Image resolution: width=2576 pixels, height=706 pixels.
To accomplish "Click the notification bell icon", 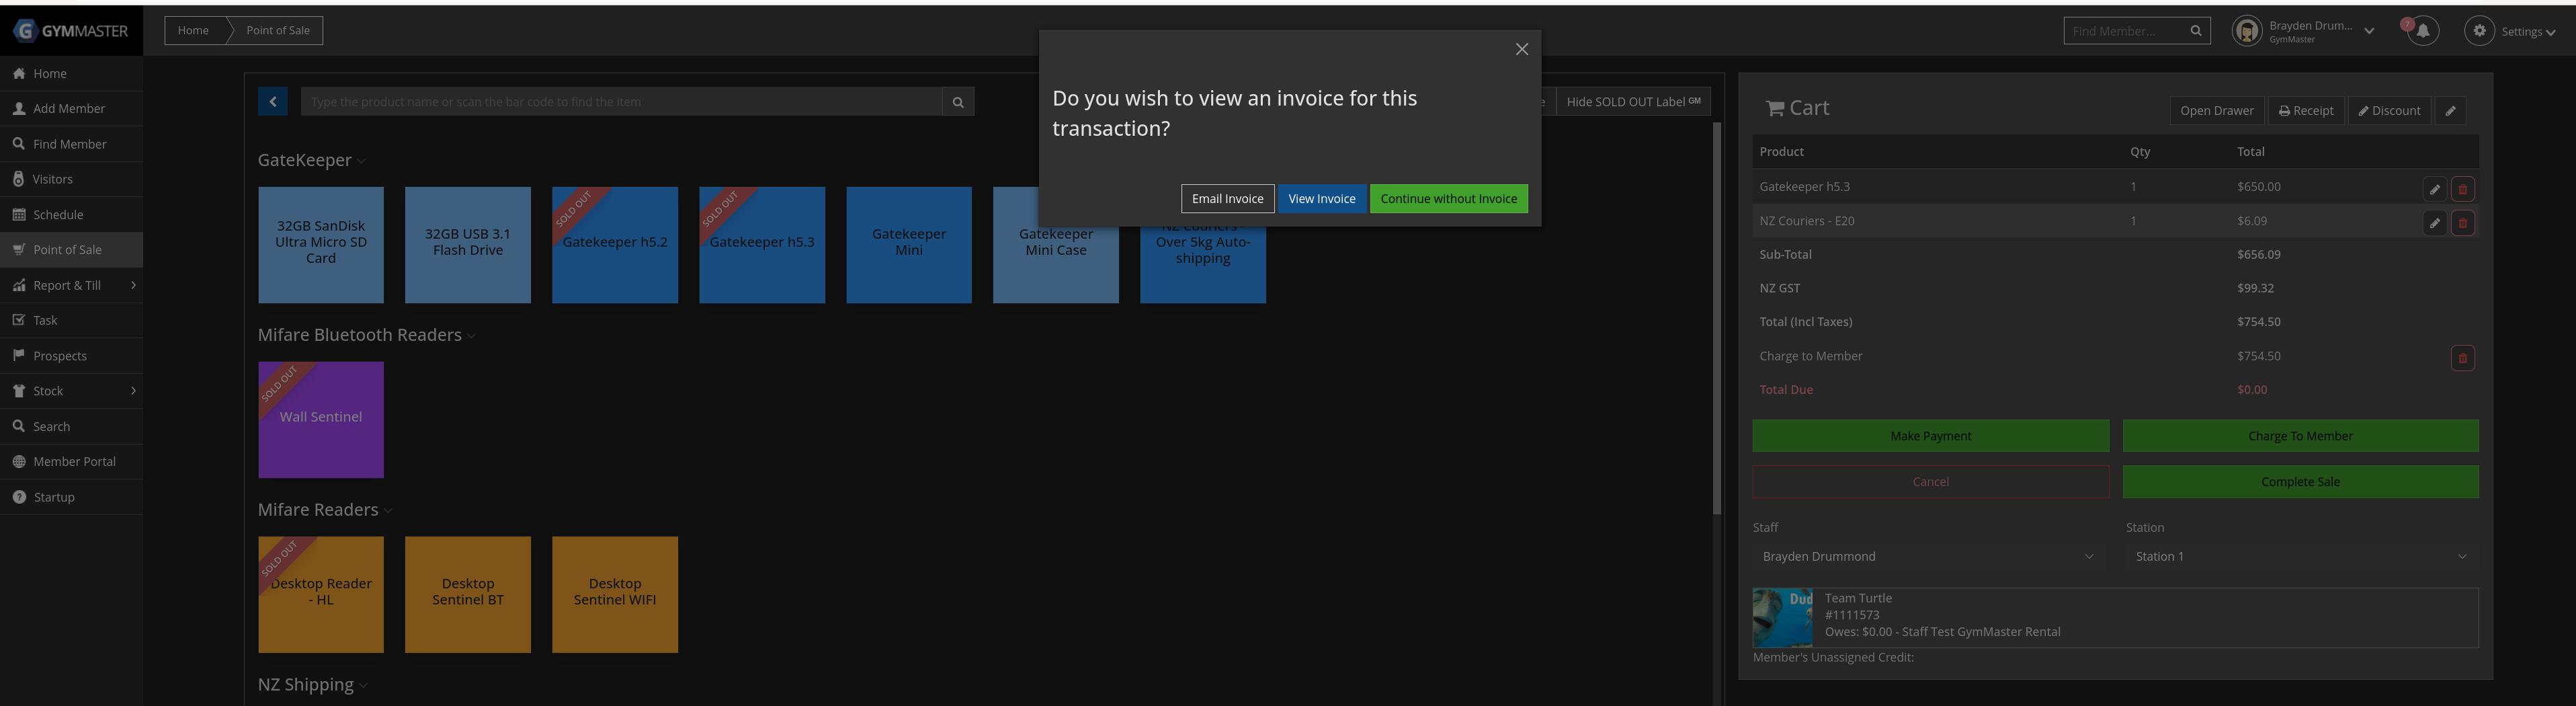I will click(x=2422, y=31).
